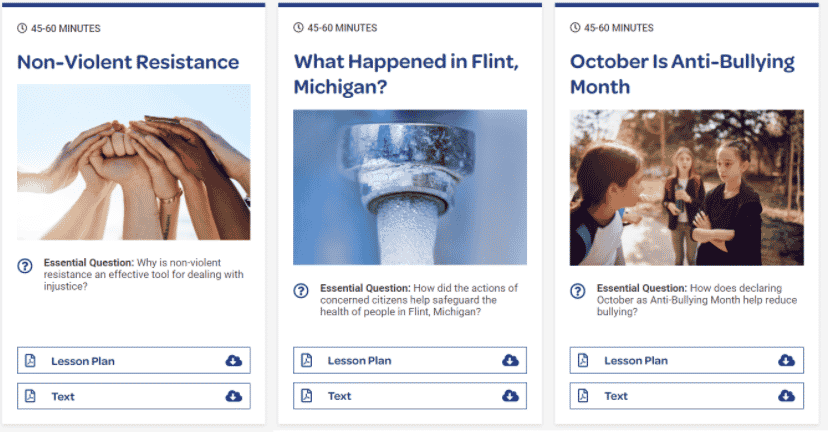Click question mark icon under Anti-Bullying image
The image size is (828, 432).
[x=578, y=290]
